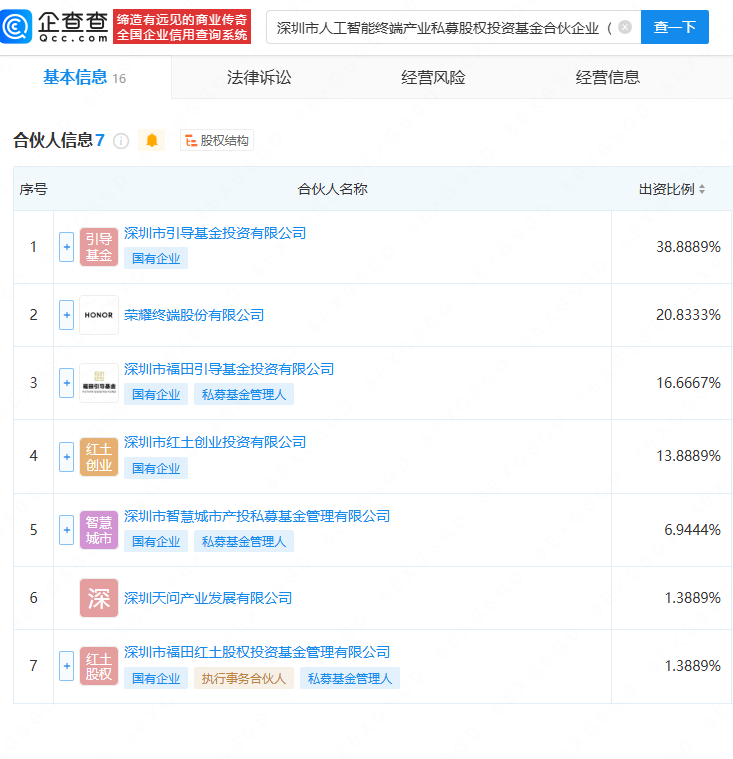Open the 经营信息 tab
Viewport: 733px width, 759px height.
pos(607,77)
